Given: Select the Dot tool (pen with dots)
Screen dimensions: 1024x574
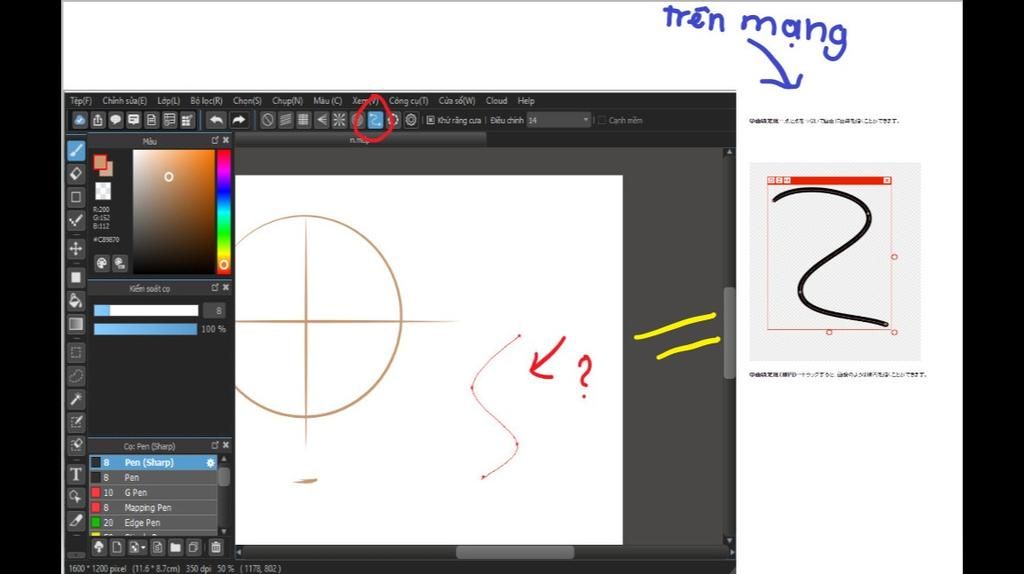Looking at the screenshot, I should (x=76, y=220).
